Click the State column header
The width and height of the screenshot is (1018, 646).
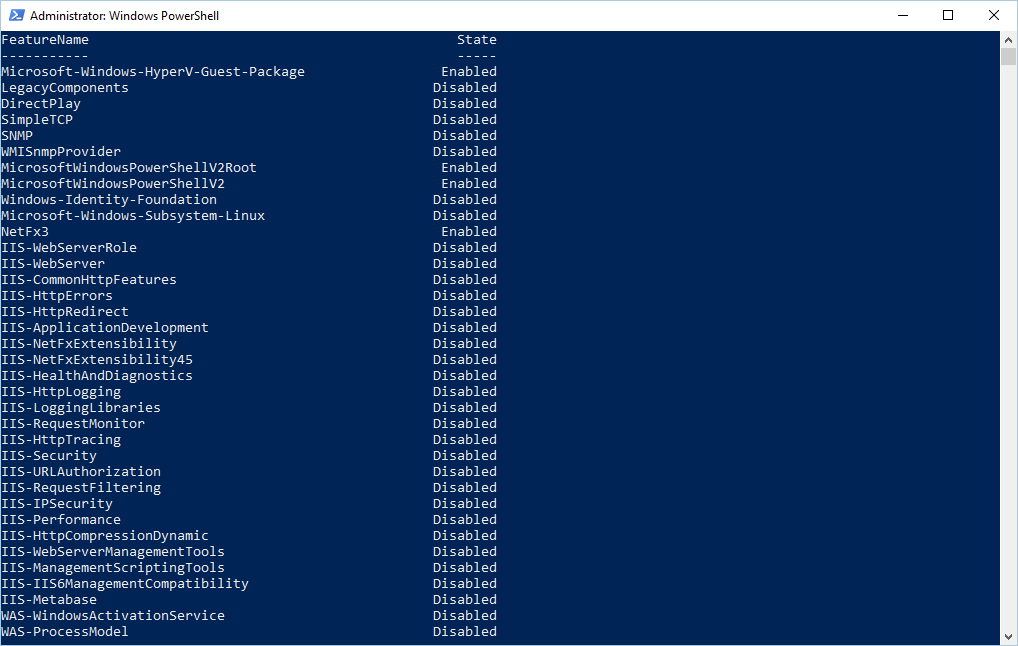[x=477, y=40]
